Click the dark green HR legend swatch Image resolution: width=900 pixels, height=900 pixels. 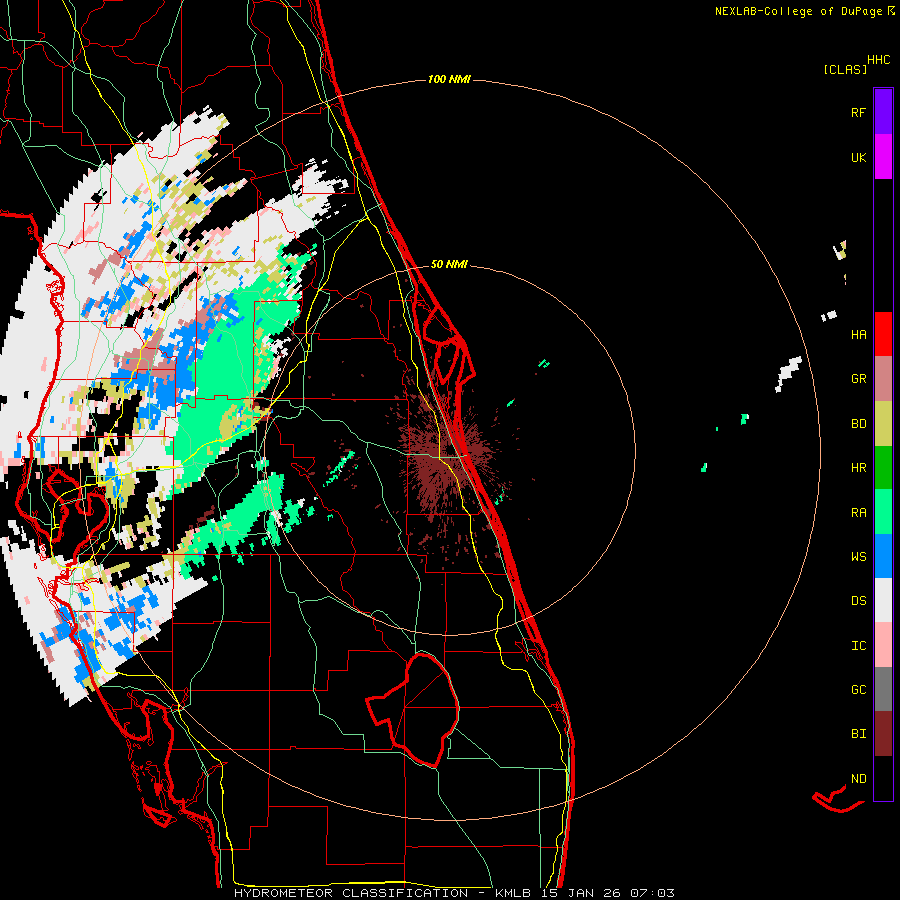coord(883,467)
